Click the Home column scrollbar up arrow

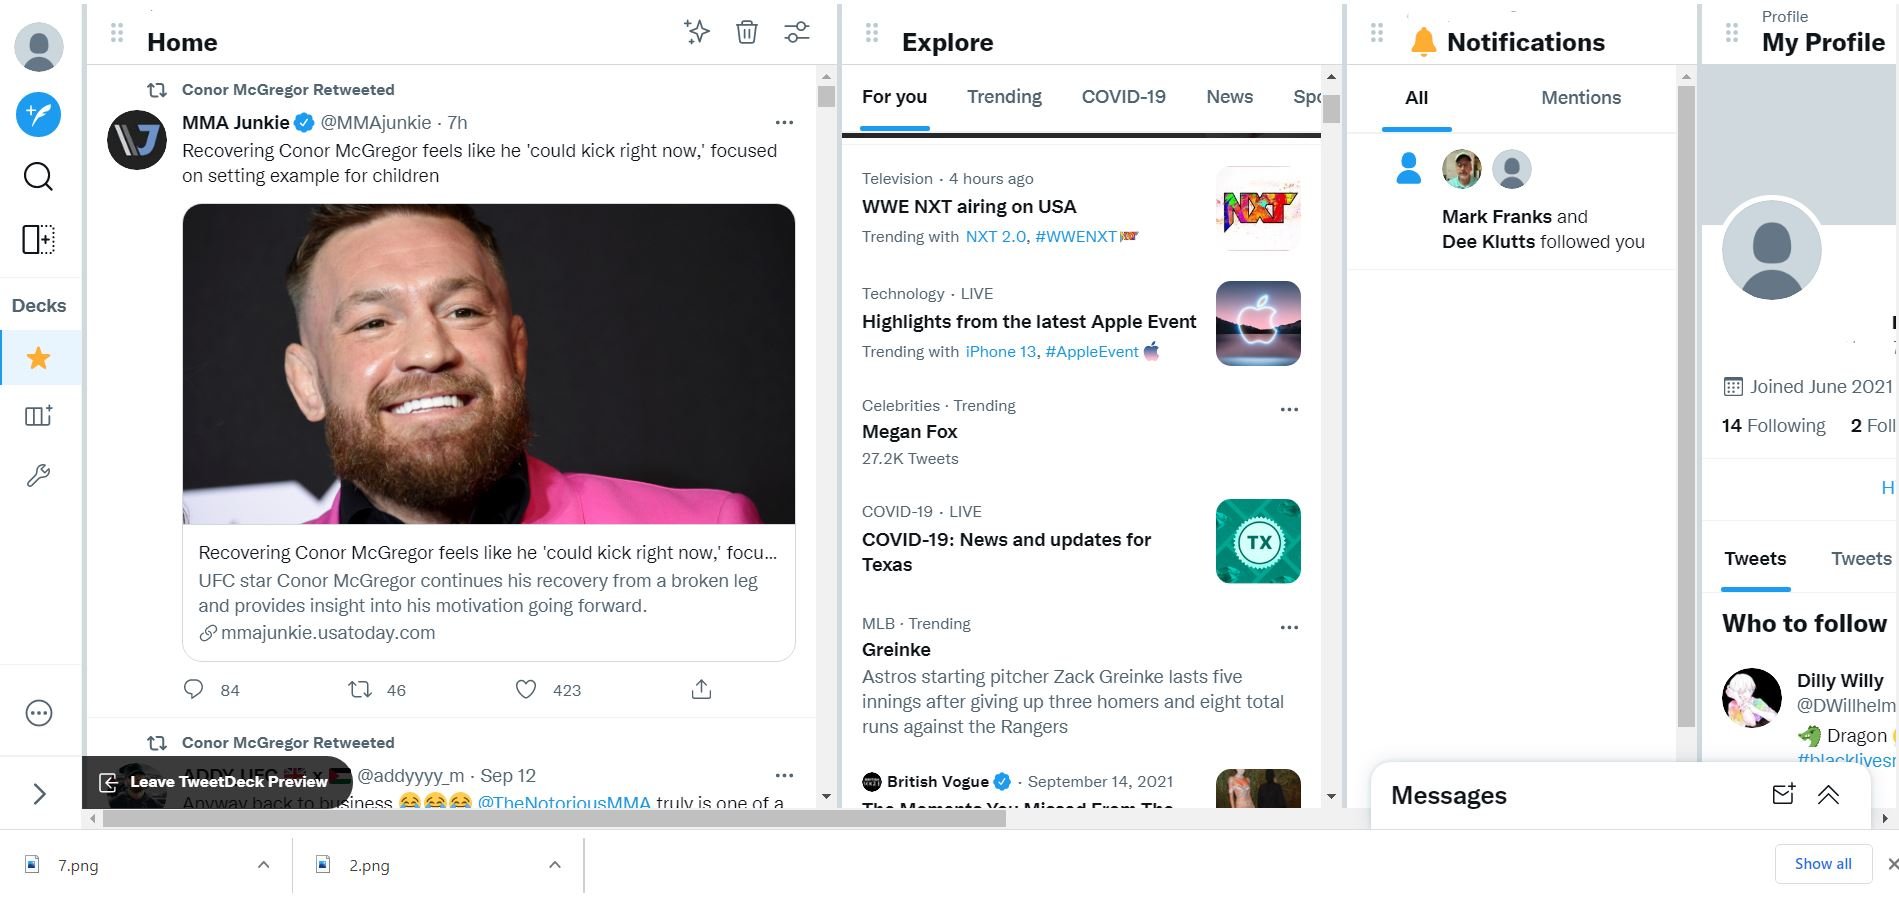point(826,76)
